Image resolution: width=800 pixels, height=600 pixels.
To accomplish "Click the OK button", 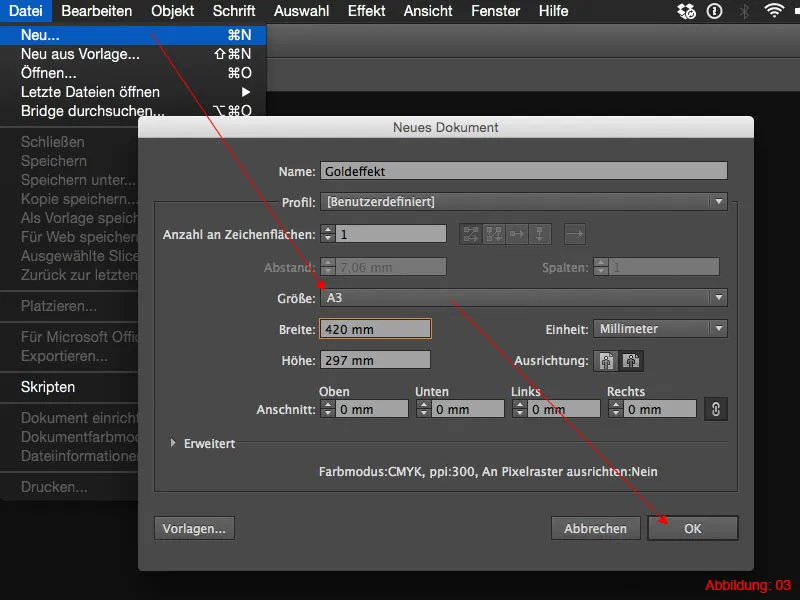I will [x=693, y=528].
